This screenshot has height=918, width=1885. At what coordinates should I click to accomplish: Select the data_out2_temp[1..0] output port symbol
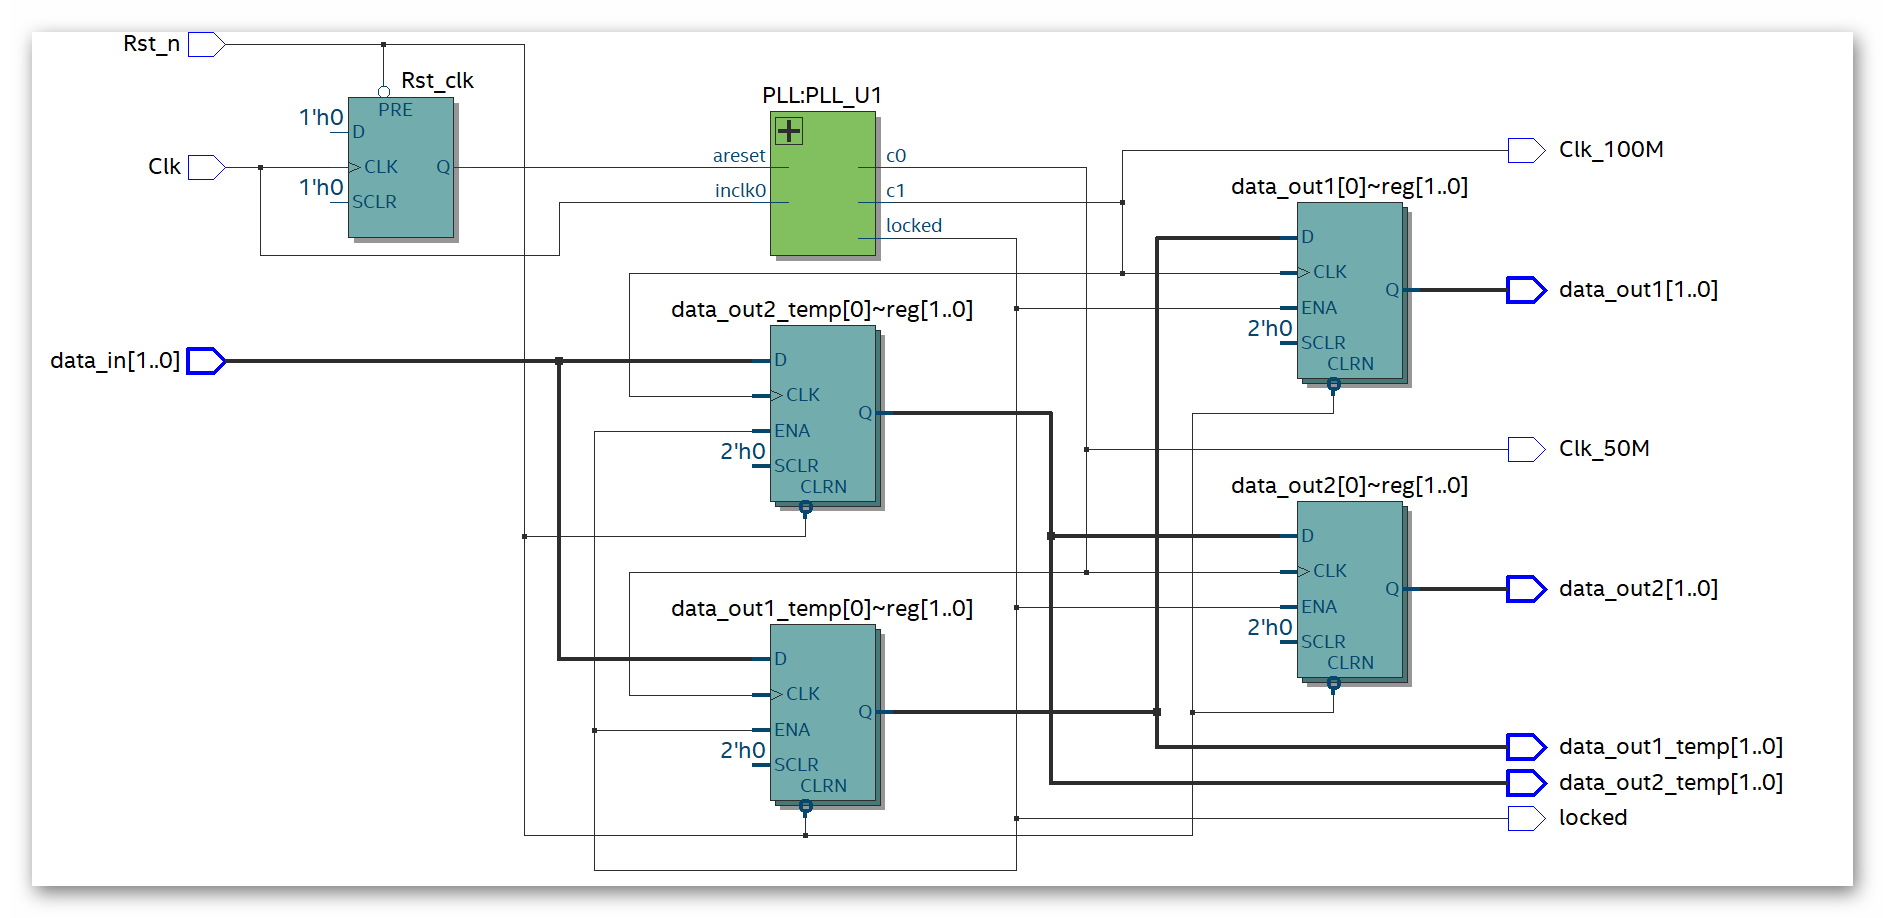pyautogui.click(x=1526, y=783)
